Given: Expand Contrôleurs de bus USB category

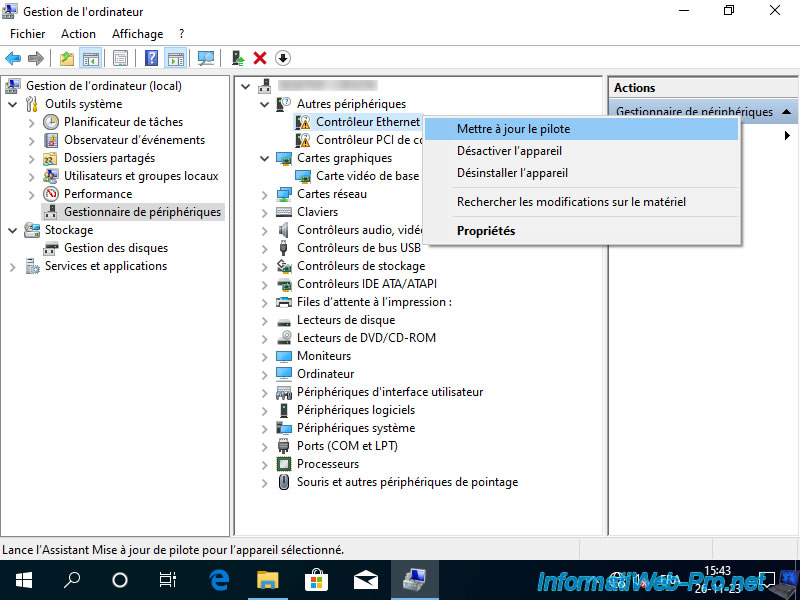Looking at the screenshot, I should [x=264, y=248].
